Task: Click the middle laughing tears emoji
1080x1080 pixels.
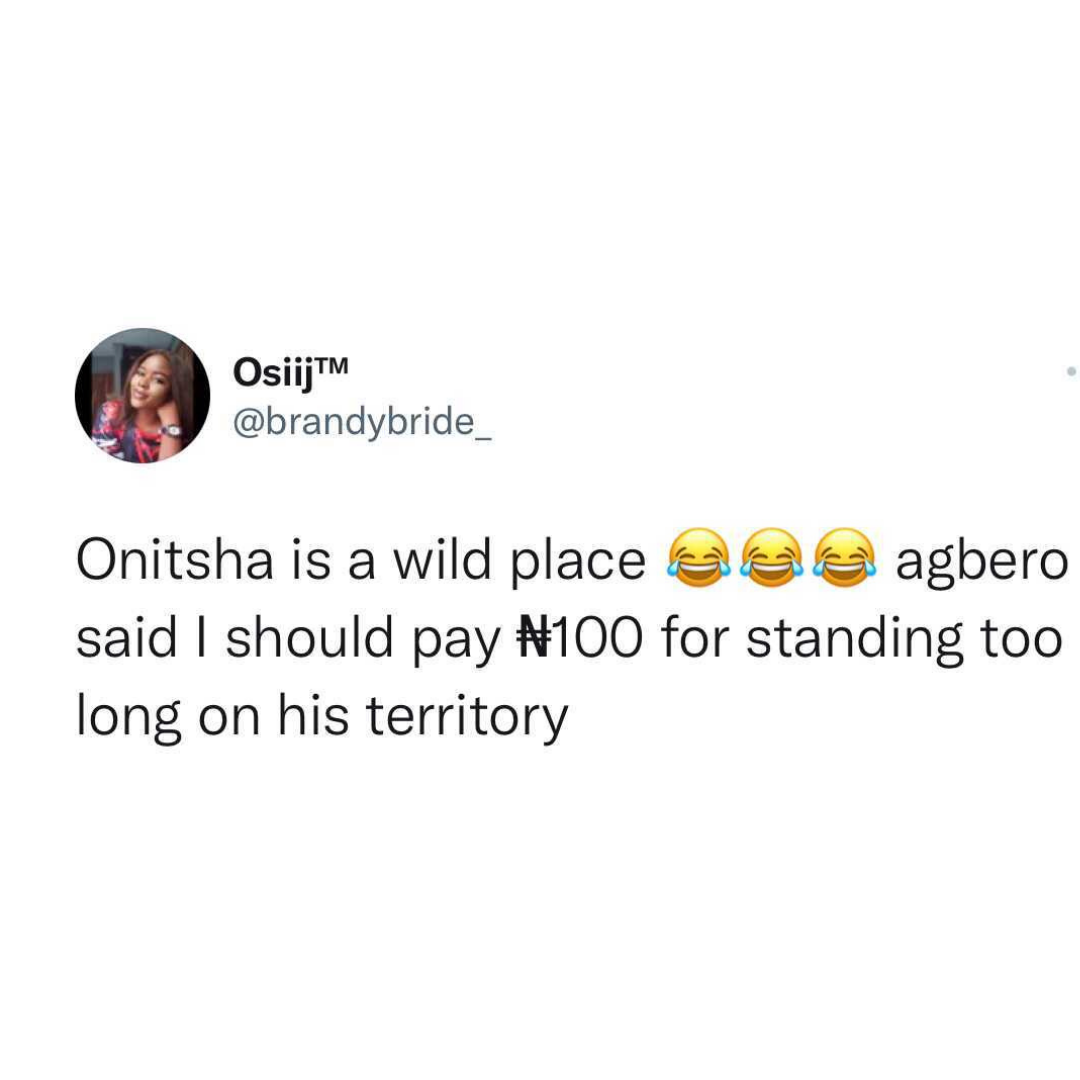Action: tap(772, 558)
